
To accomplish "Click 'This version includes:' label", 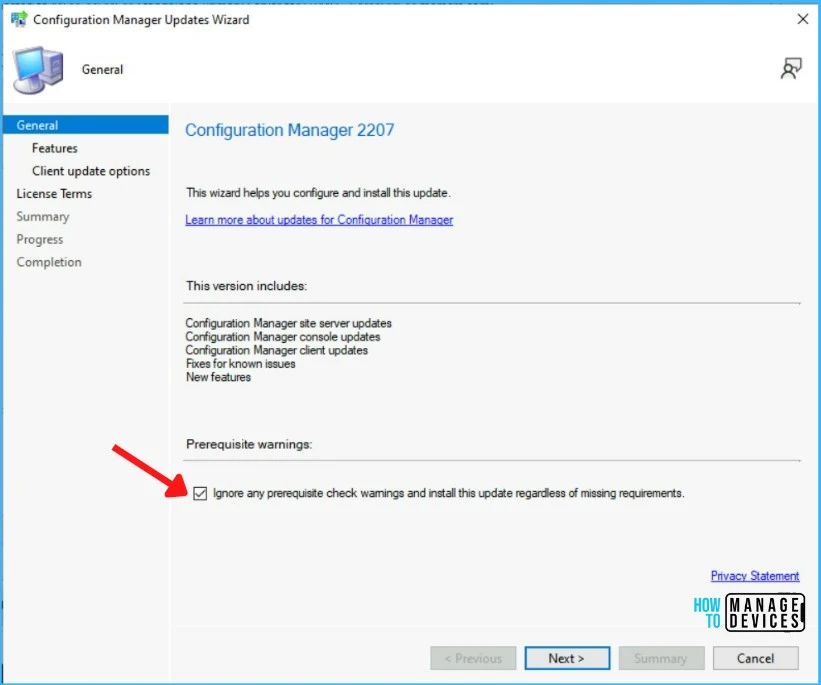I will point(246,286).
